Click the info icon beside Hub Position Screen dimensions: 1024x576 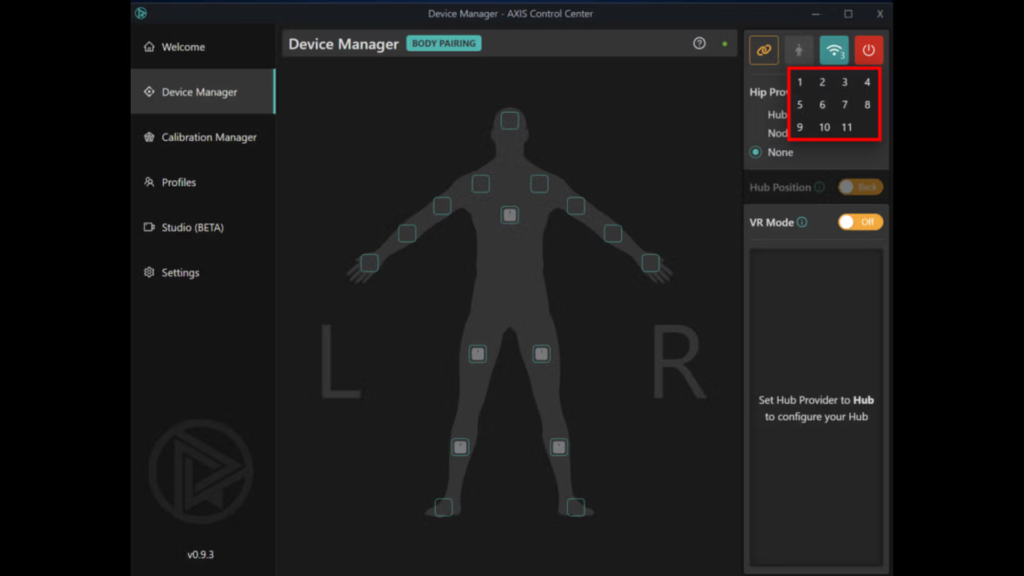(819, 187)
